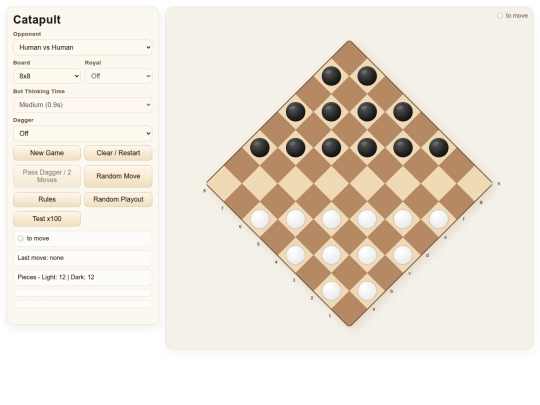Select the white piece on square d3
The image size is (540, 405).
point(367,219)
